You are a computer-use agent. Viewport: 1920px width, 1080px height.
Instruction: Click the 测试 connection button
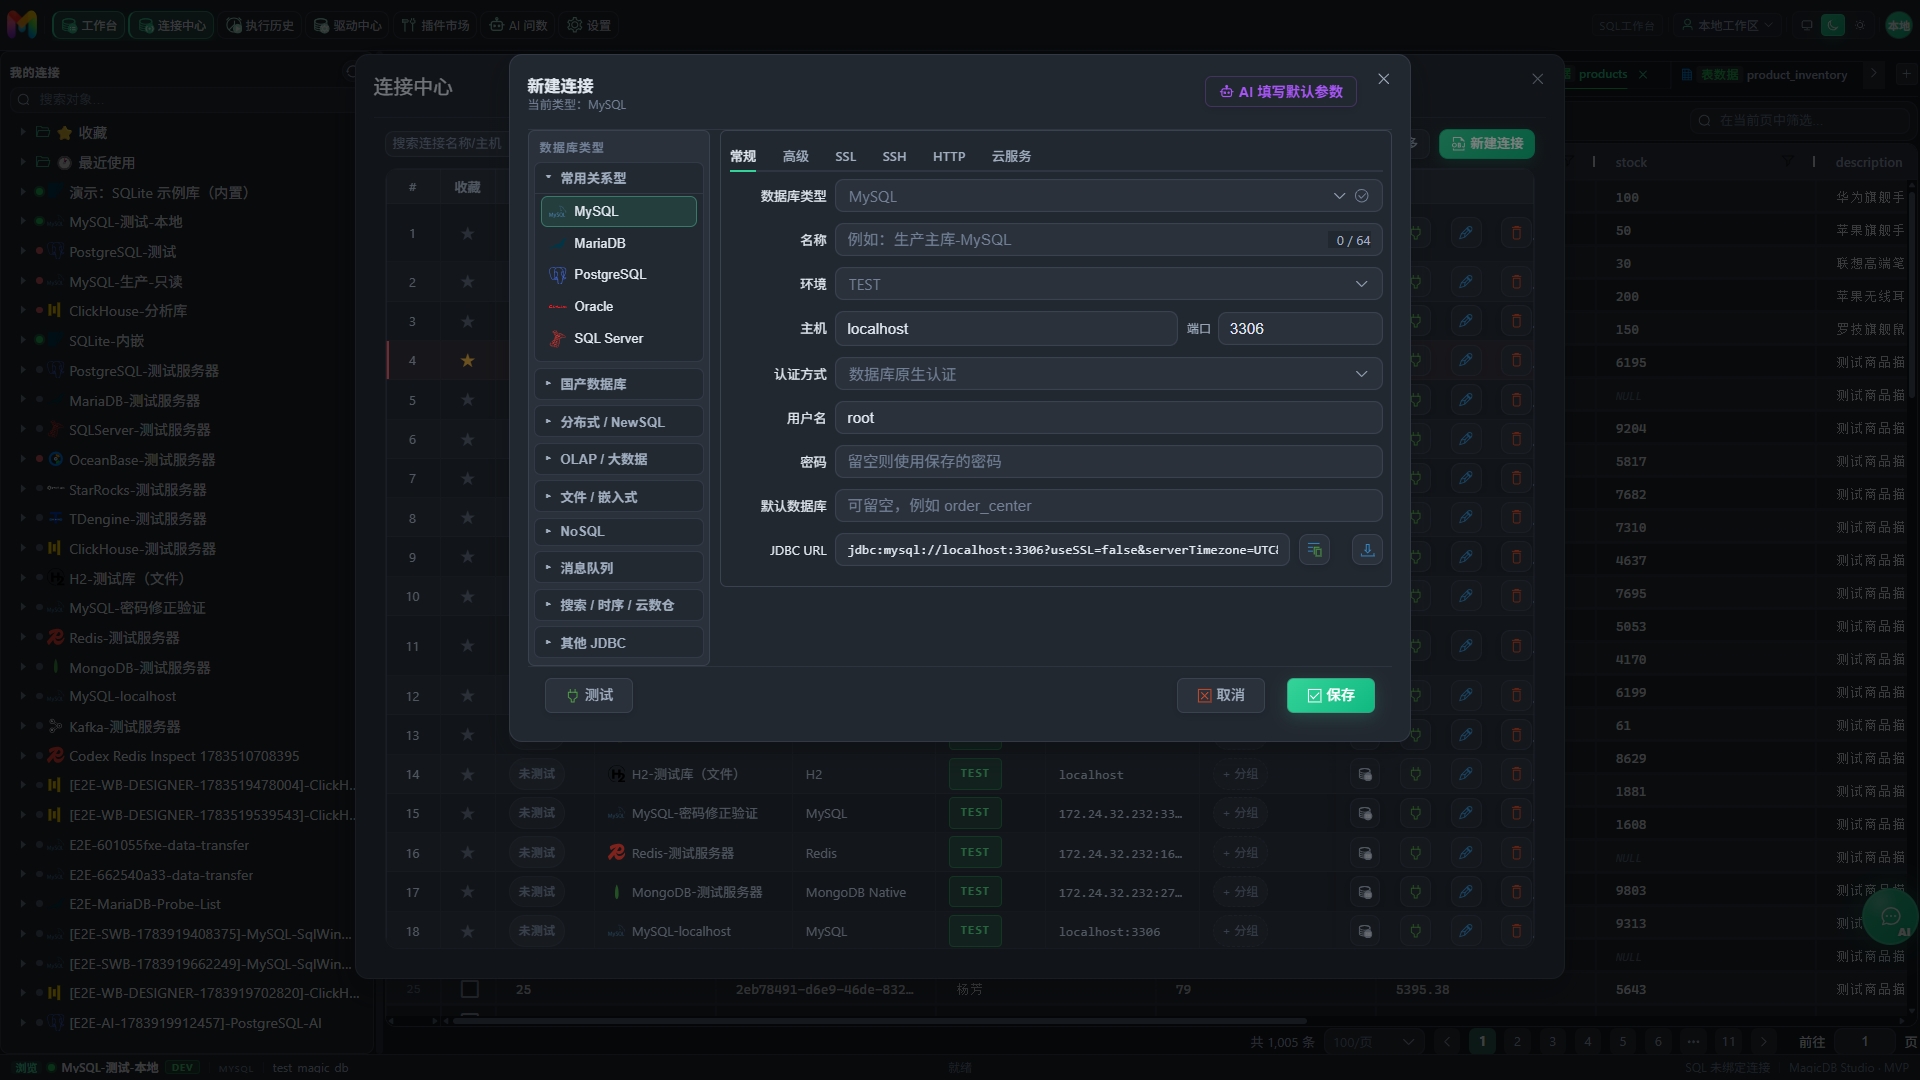pyautogui.click(x=589, y=695)
